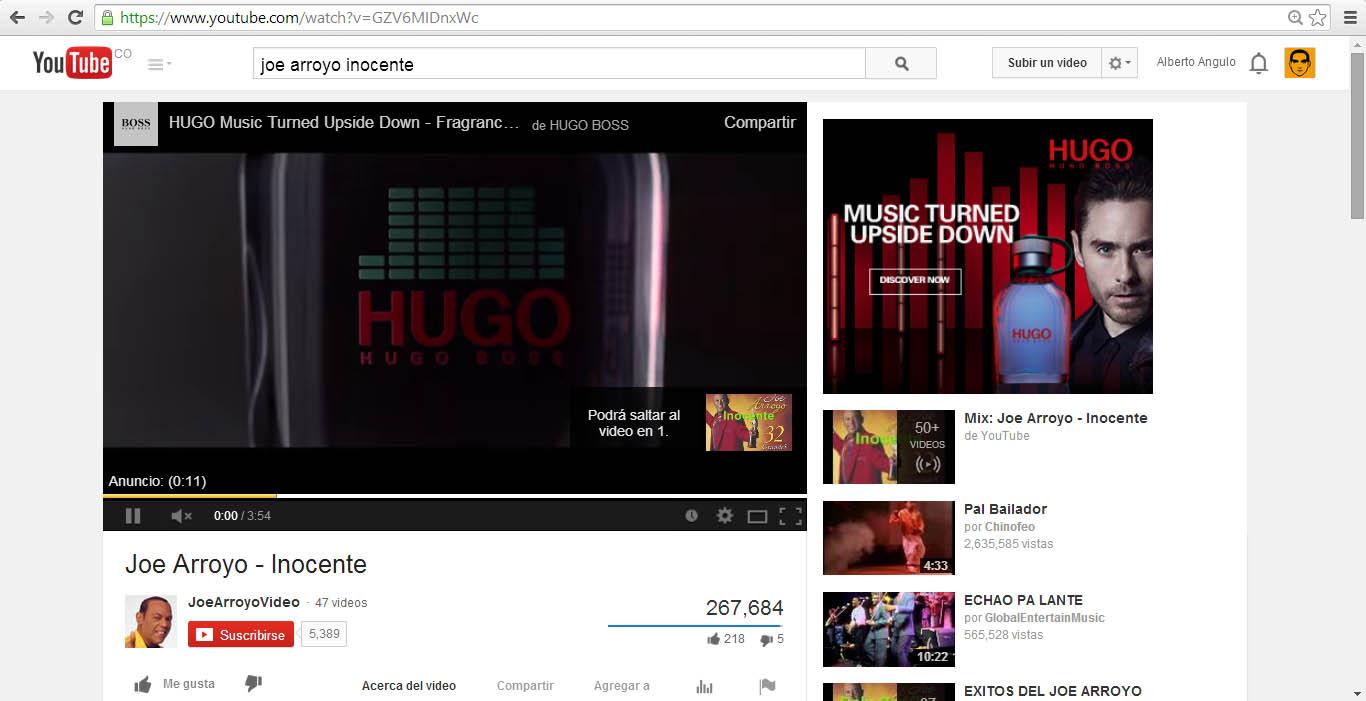Screen dimensions: 1366x701
Task: Click the Joe Arroyo - Inocente video title
Action: (245, 564)
